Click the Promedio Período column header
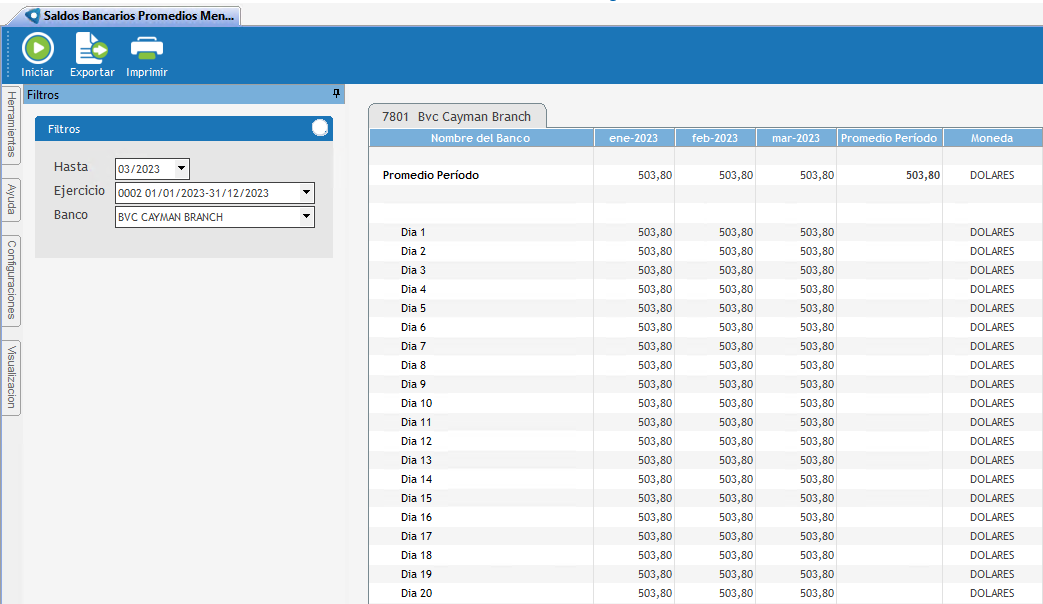The width and height of the screenshot is (1043, 604). coord(889,138)
